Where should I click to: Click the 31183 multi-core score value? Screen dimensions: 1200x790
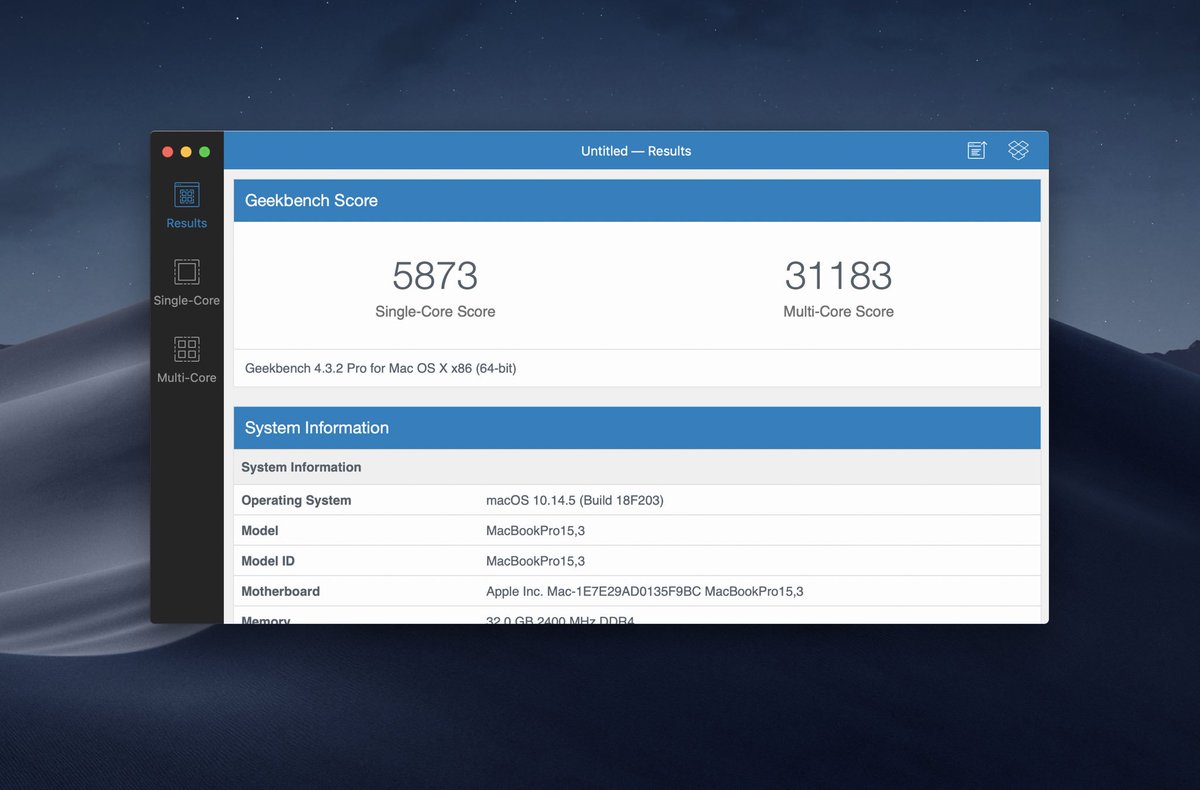(x=838, y=276)
